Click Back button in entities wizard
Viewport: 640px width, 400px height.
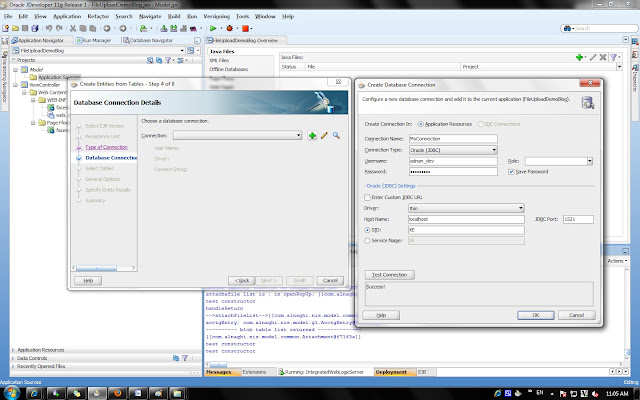pyautogui.click(x=242, y=281)
